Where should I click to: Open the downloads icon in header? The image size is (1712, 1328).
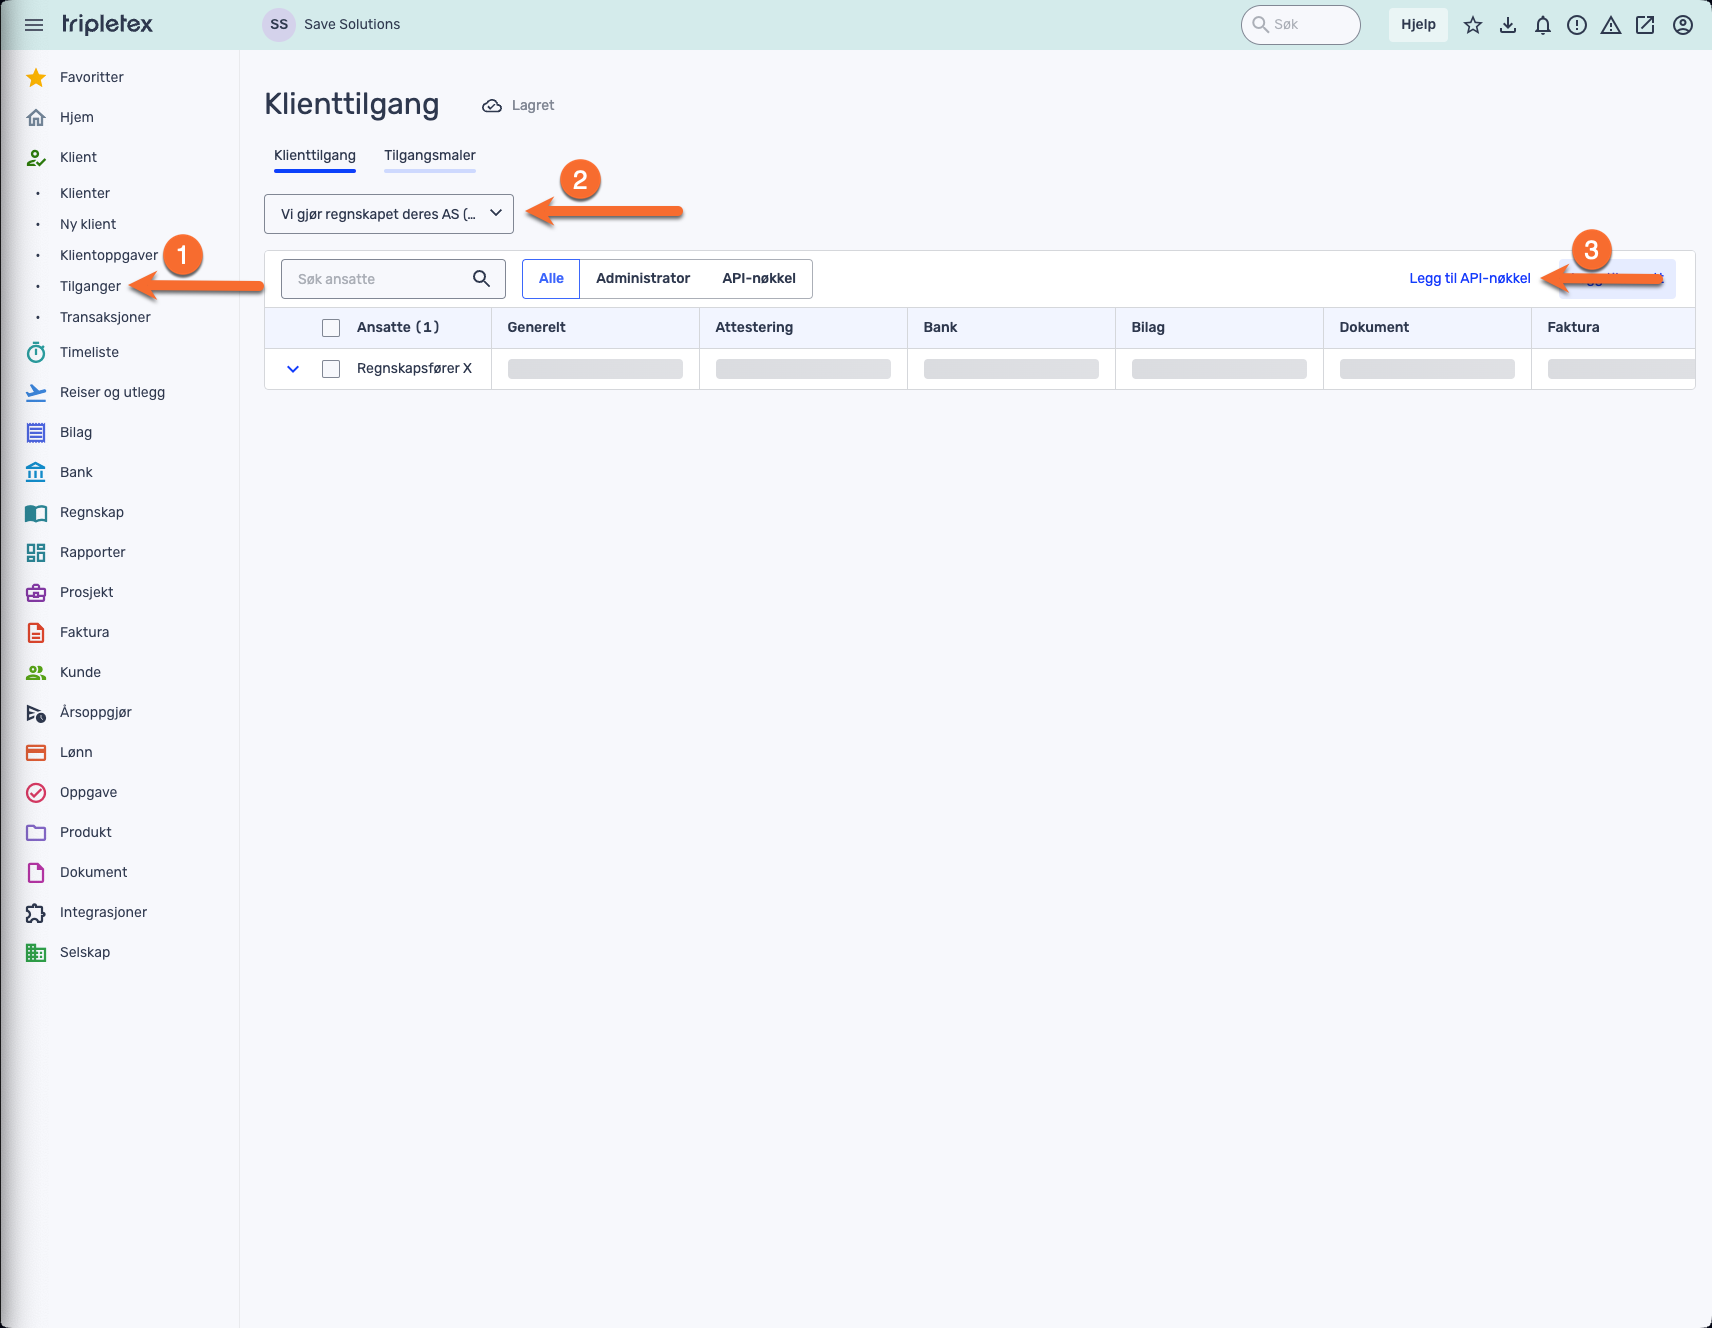coord(1508,25)
